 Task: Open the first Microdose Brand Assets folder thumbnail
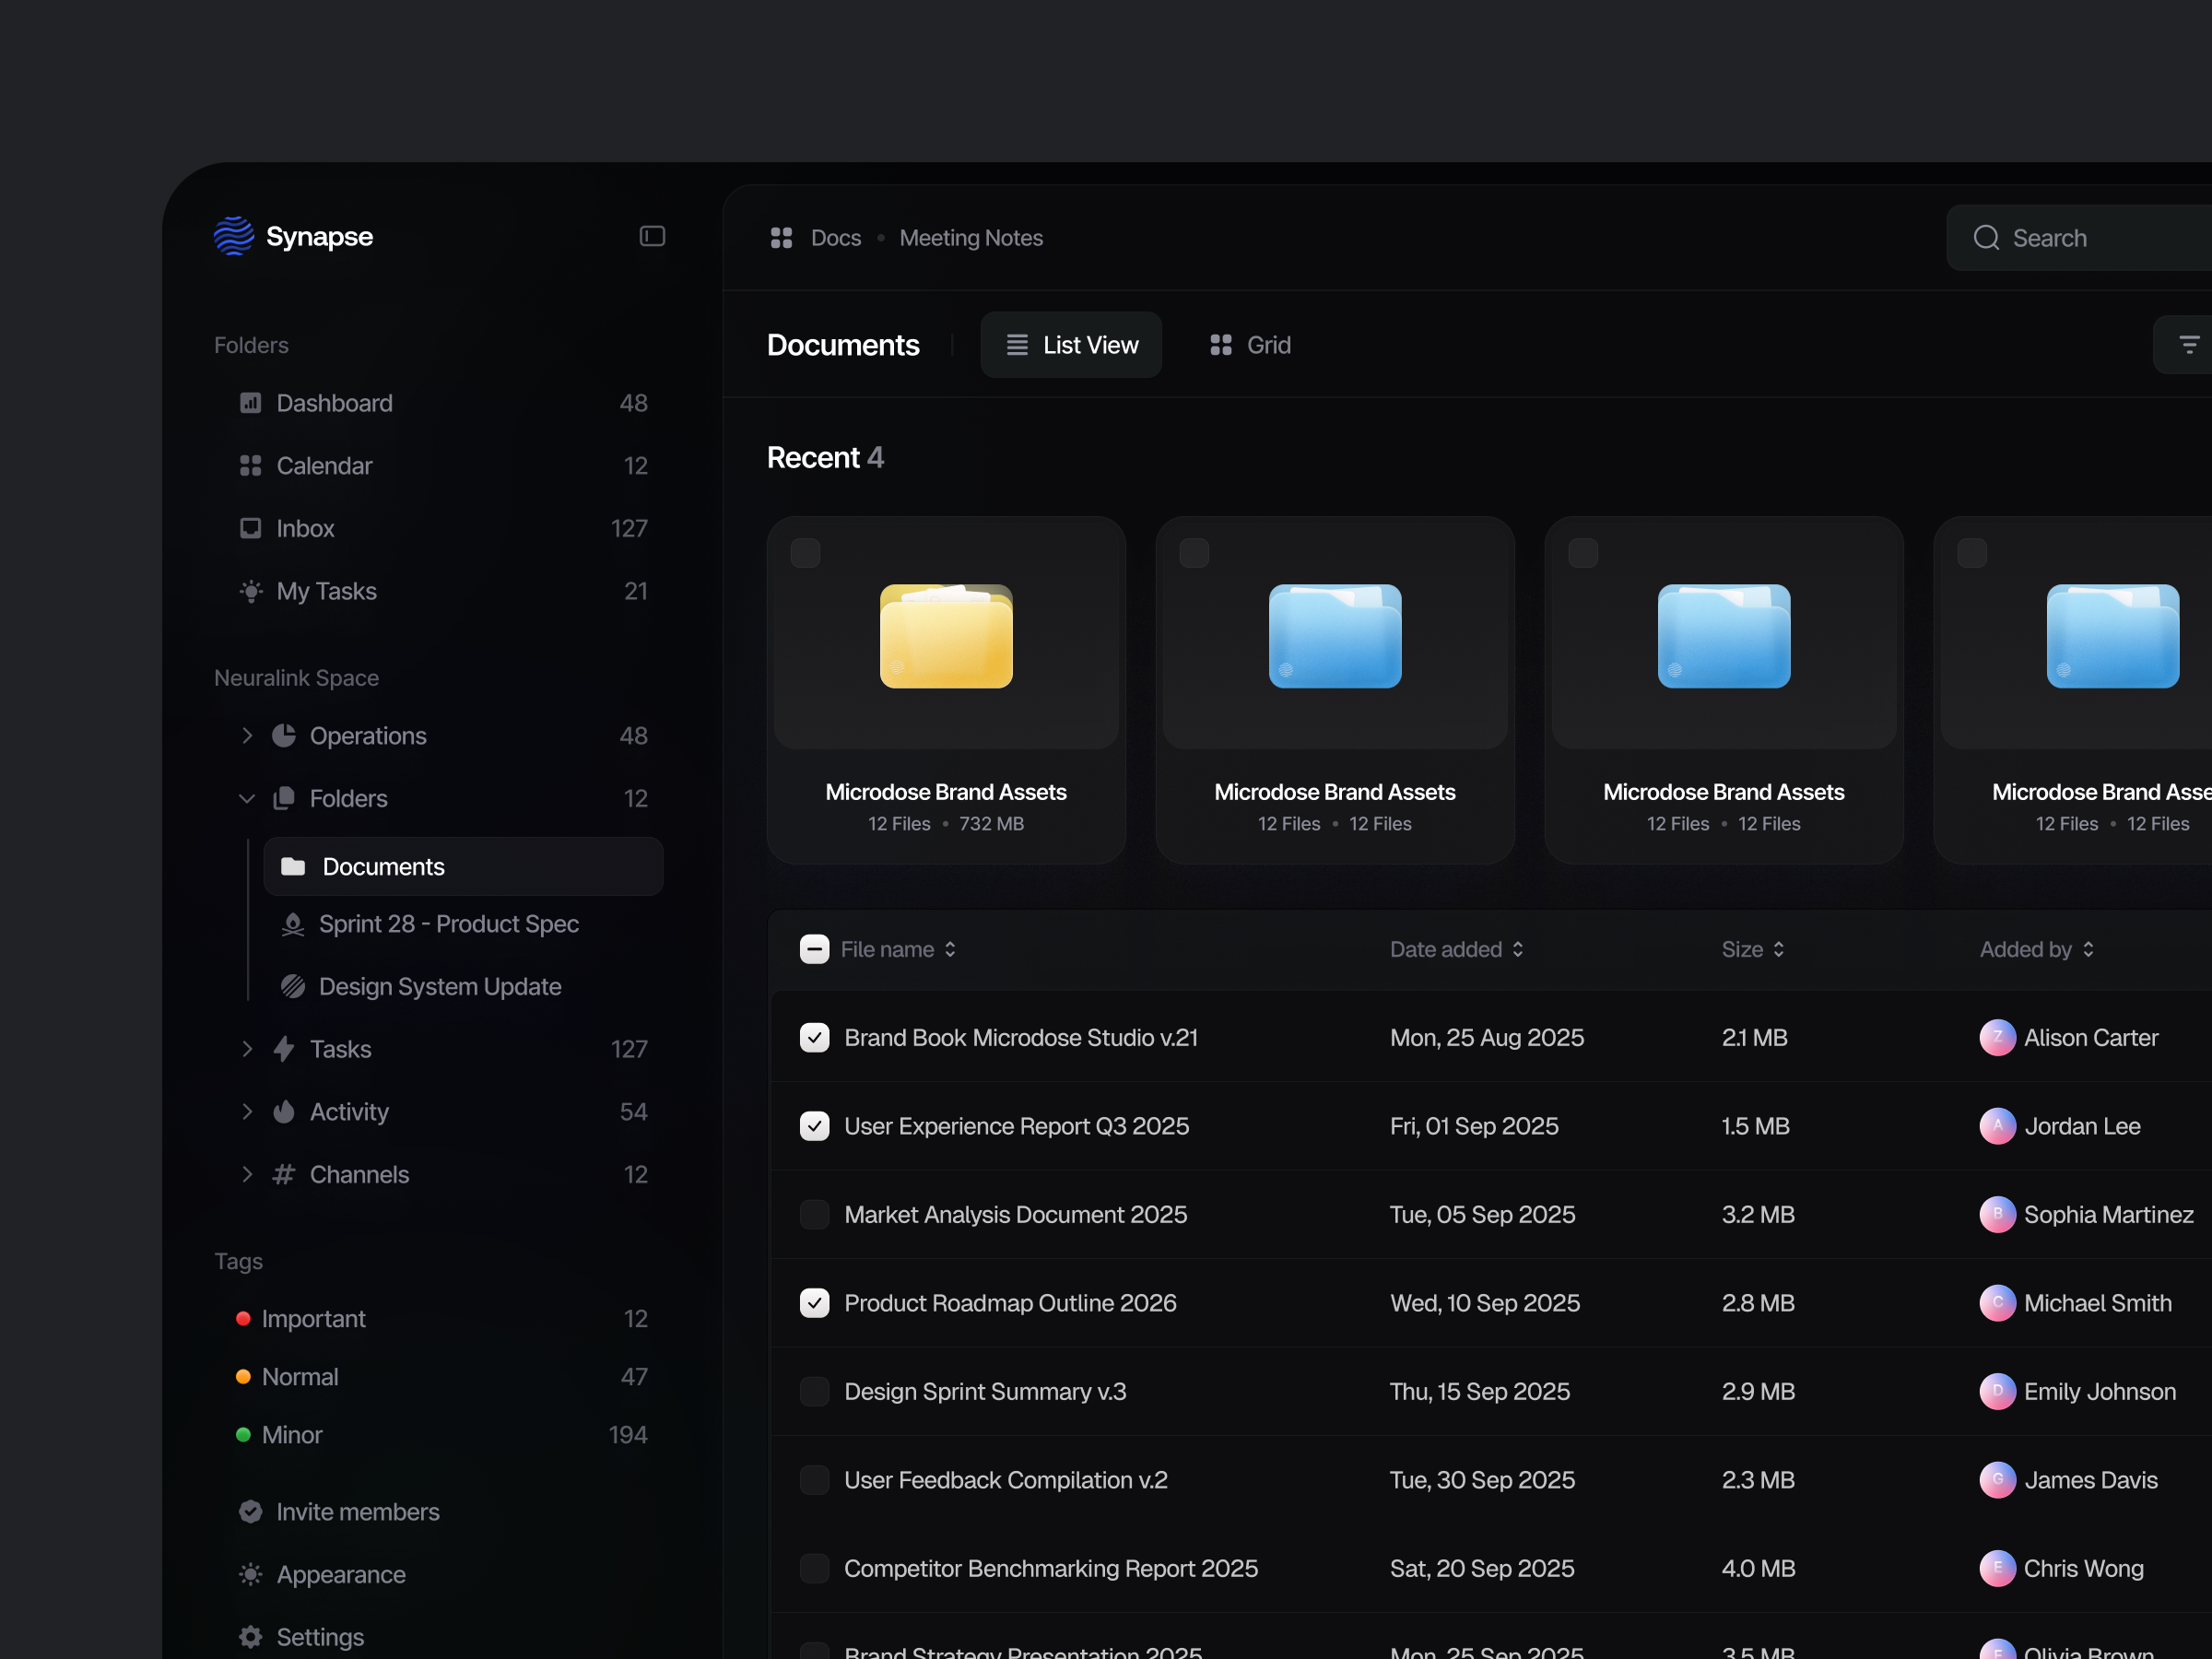[x=946, y=636]
